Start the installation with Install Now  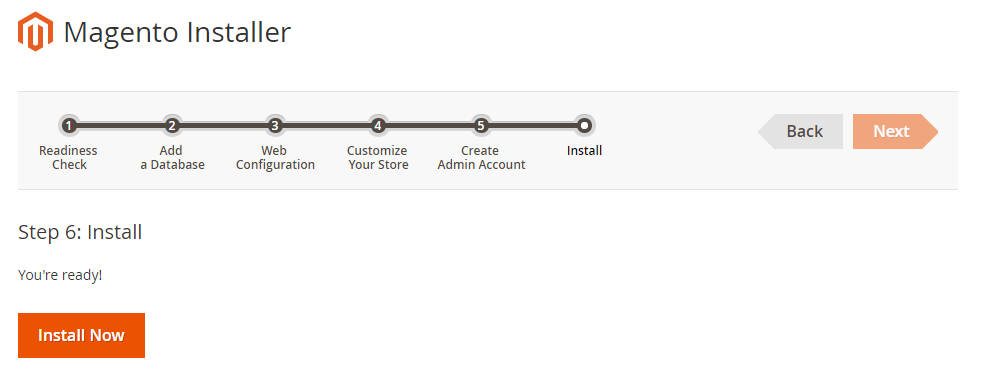[81, 335]
